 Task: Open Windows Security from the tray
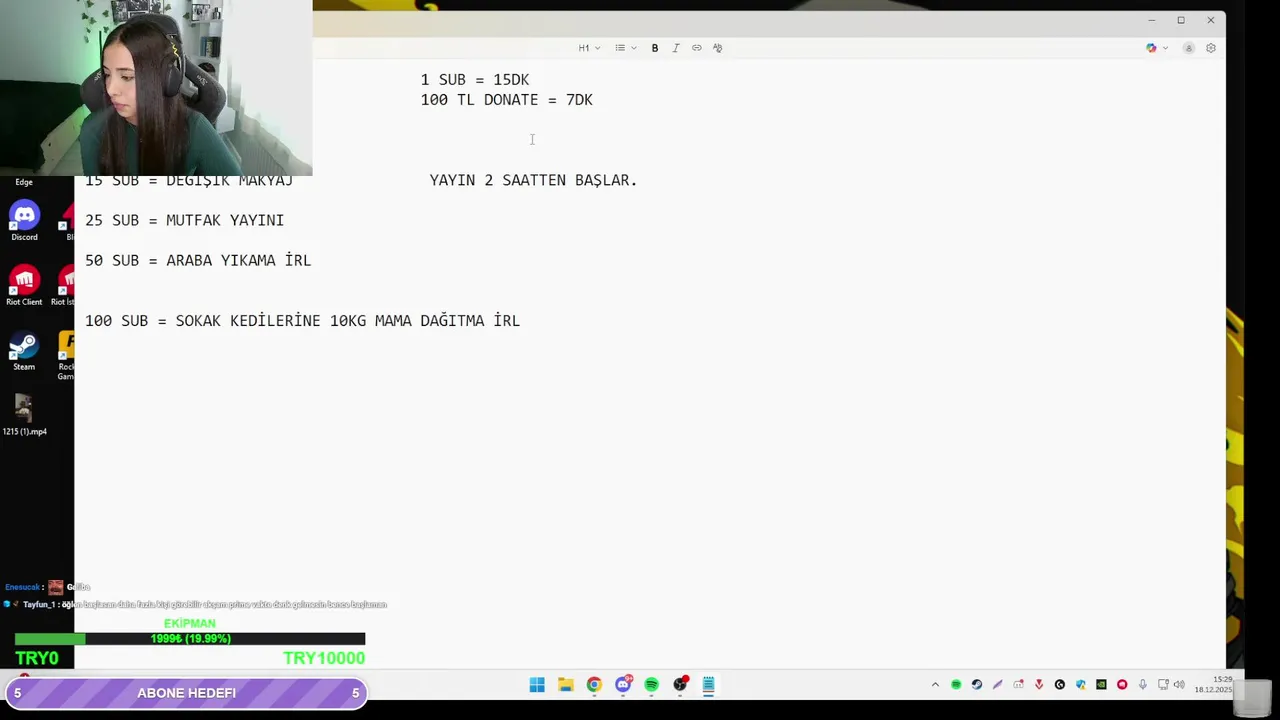tap(1081, 685)
